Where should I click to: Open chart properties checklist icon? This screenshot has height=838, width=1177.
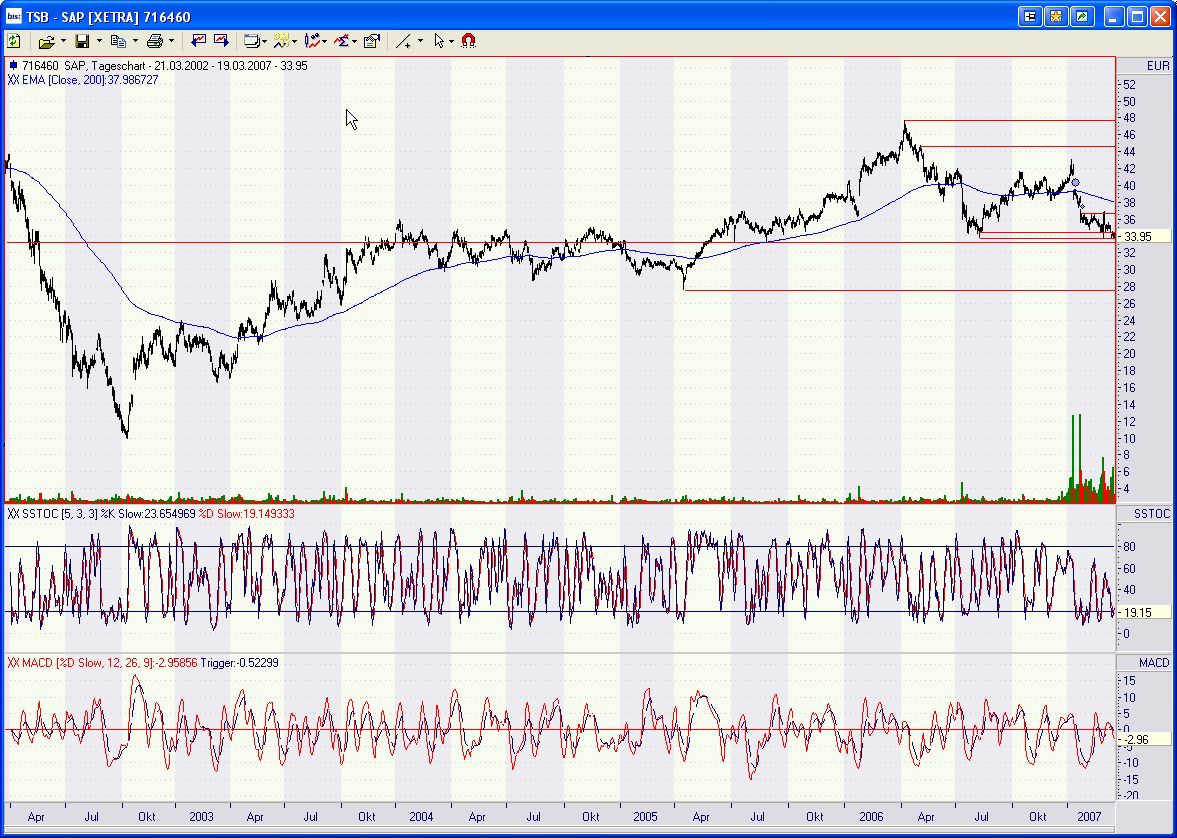click(x=371, y=41)
